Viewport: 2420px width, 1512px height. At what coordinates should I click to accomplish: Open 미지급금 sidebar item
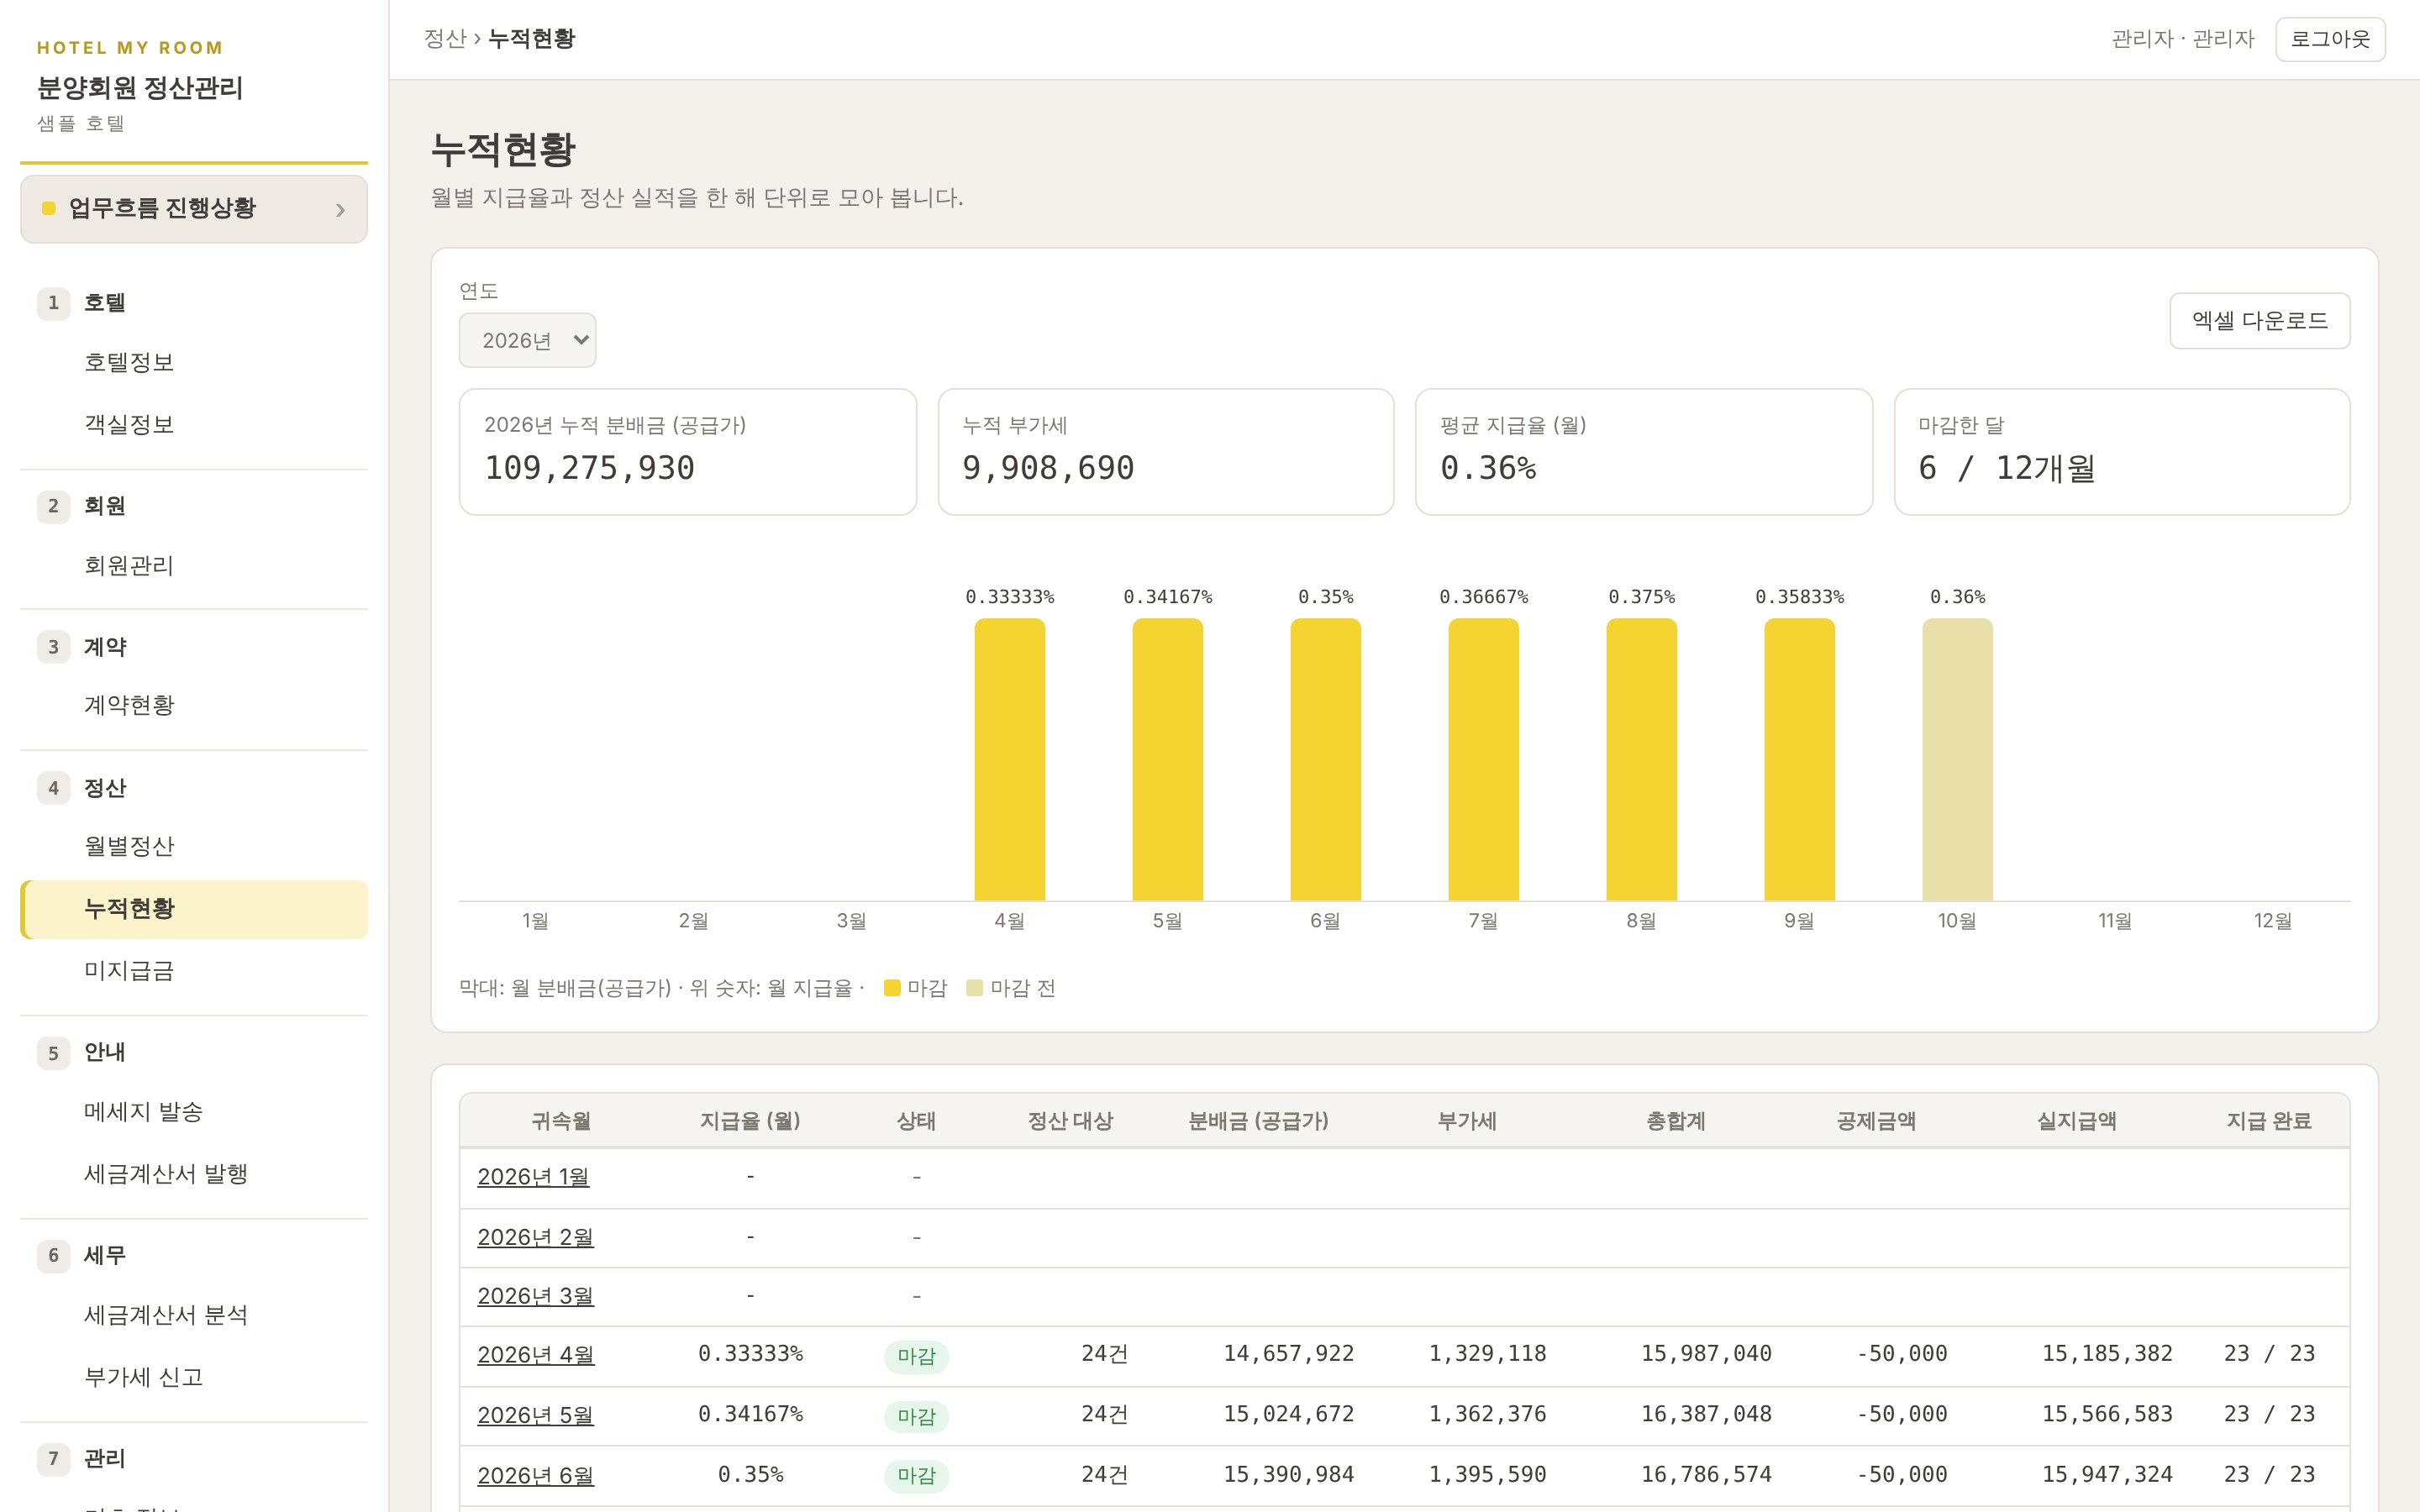click(x=129, y=971)
